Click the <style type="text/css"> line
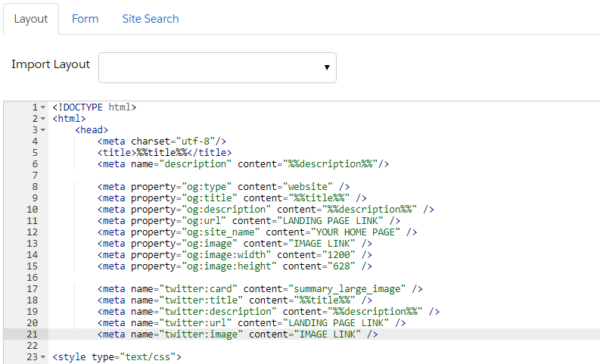The width and height of the screenshot is (600, 364). [117, 357]
